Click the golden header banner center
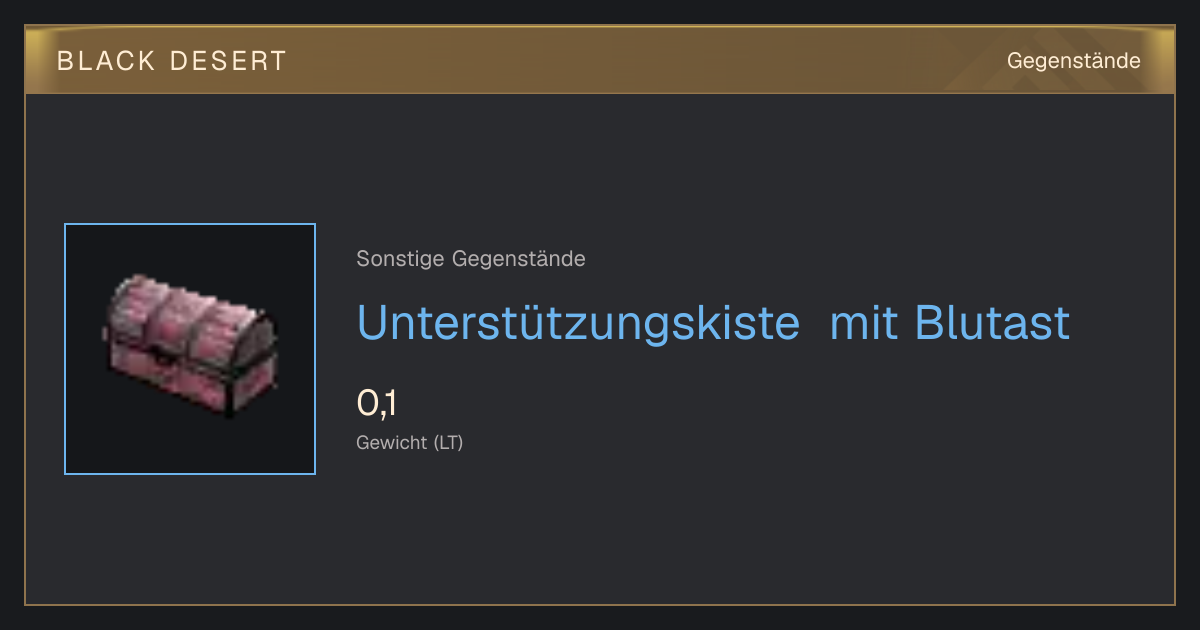1200x630 pixels. tap(600, 61)
